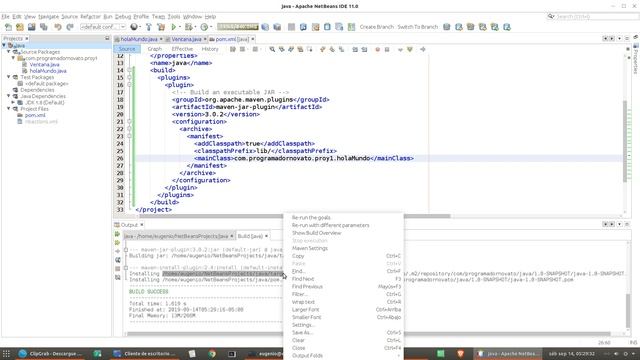Click the second re-run icon in Output sidebar
The image size is (640, 360).
click(118, 243)
